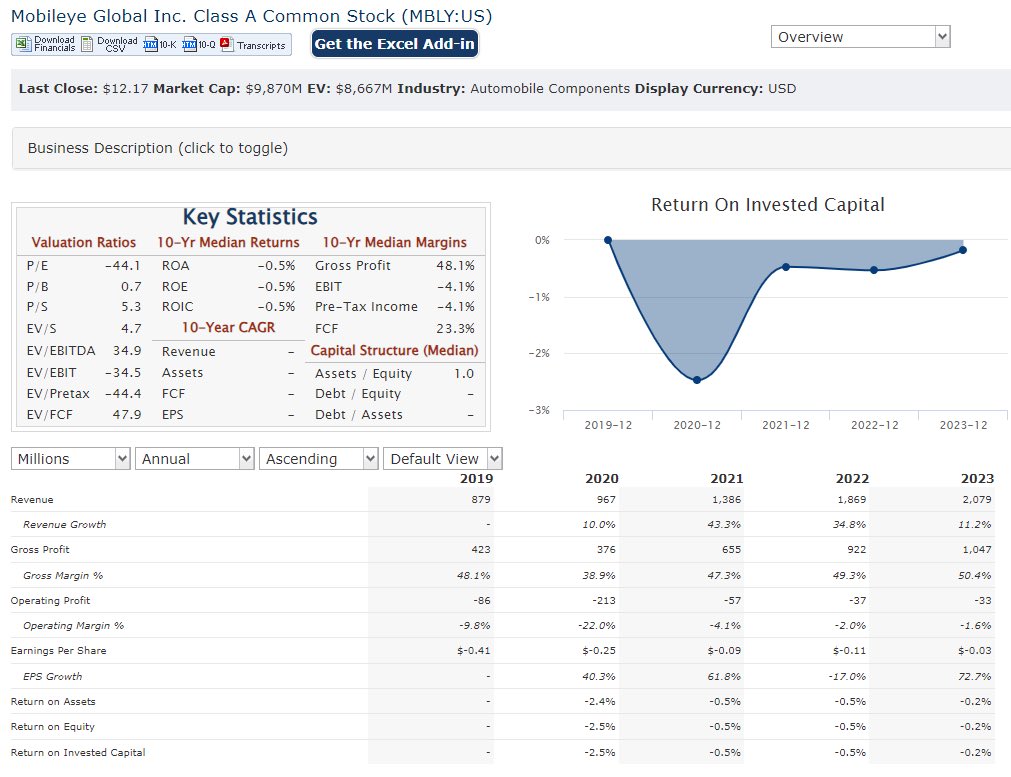1011x777 pixels.
Task: Click the Download Financials text link
Action: (54, 44)
